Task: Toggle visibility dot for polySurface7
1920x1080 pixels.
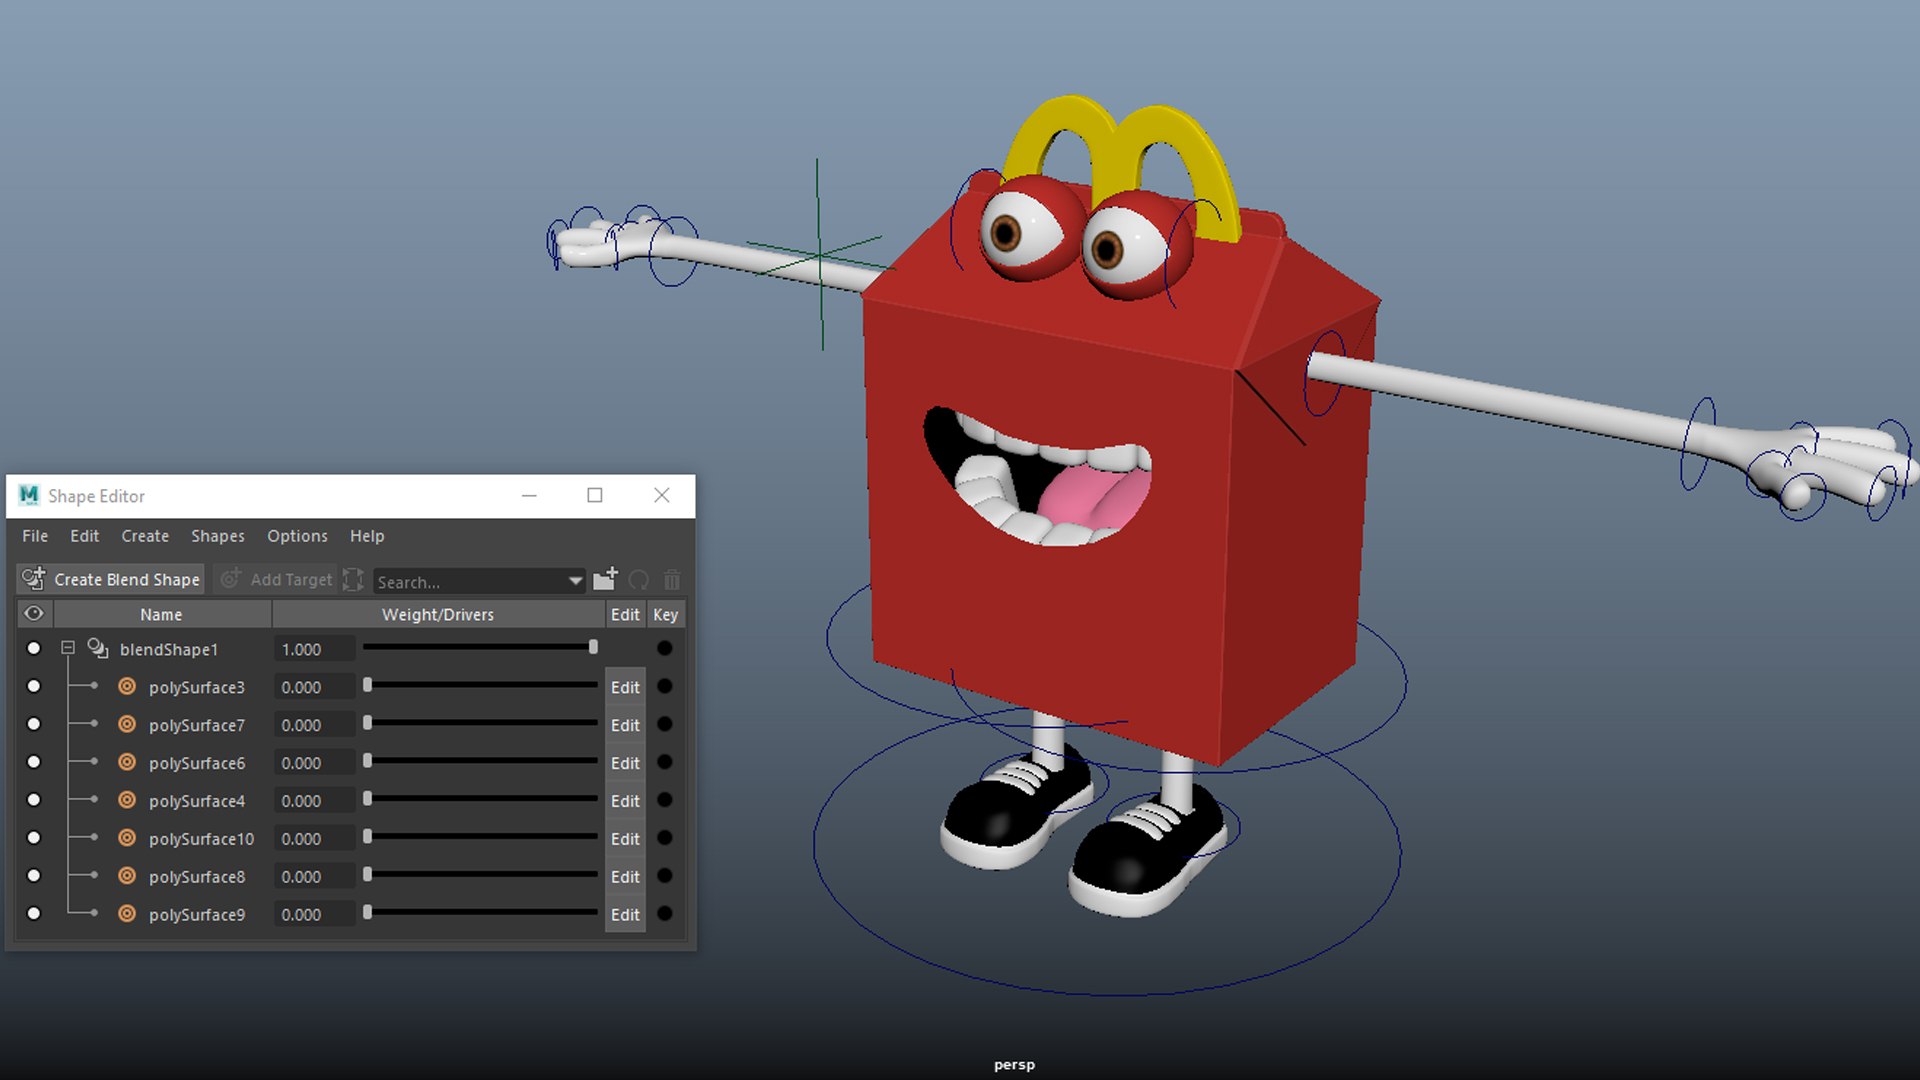Action: 34,724
